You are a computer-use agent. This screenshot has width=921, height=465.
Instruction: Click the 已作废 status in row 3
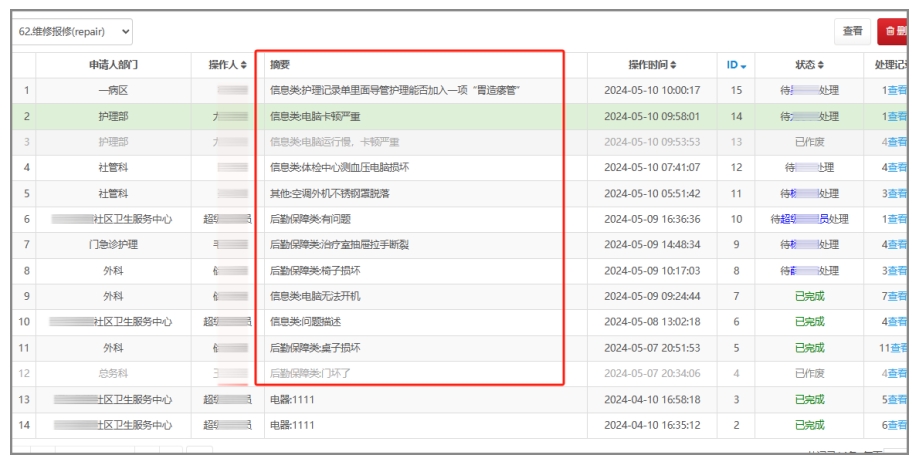point(809,142)
